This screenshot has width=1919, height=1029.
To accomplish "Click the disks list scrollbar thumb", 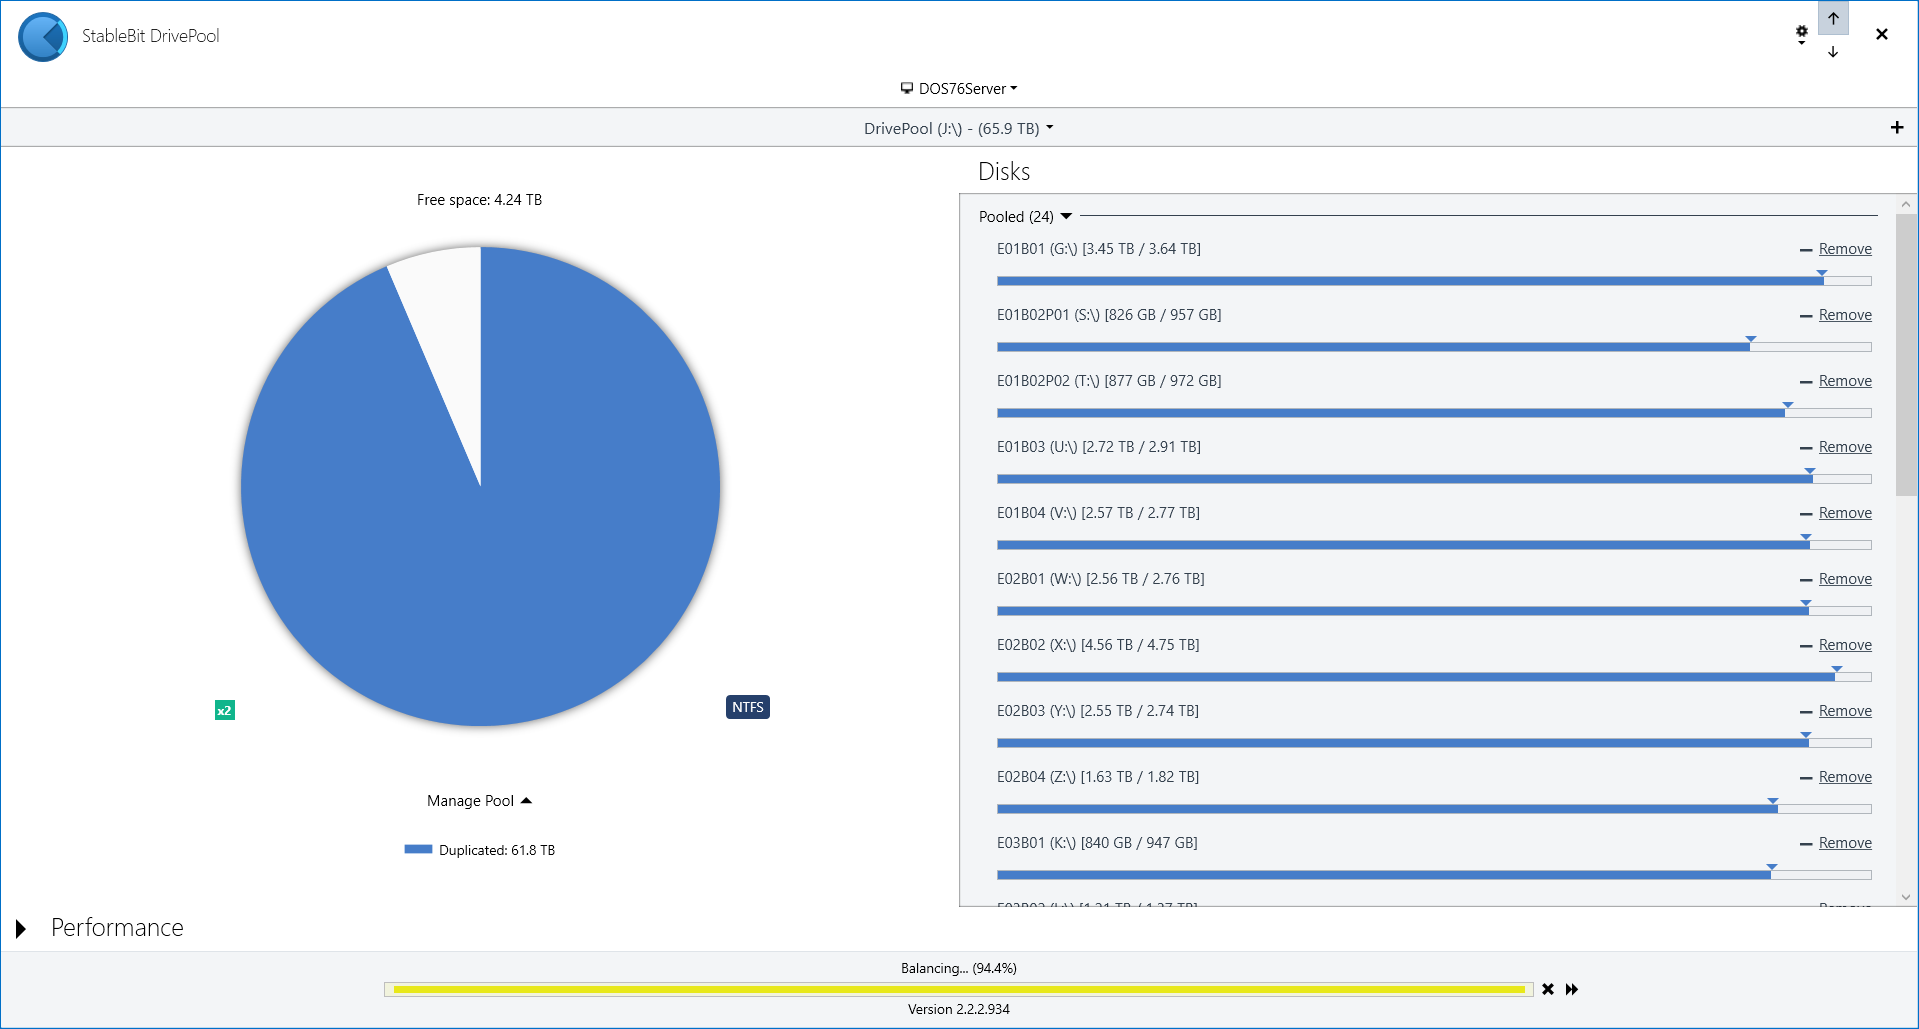I will click(1906, 355).
